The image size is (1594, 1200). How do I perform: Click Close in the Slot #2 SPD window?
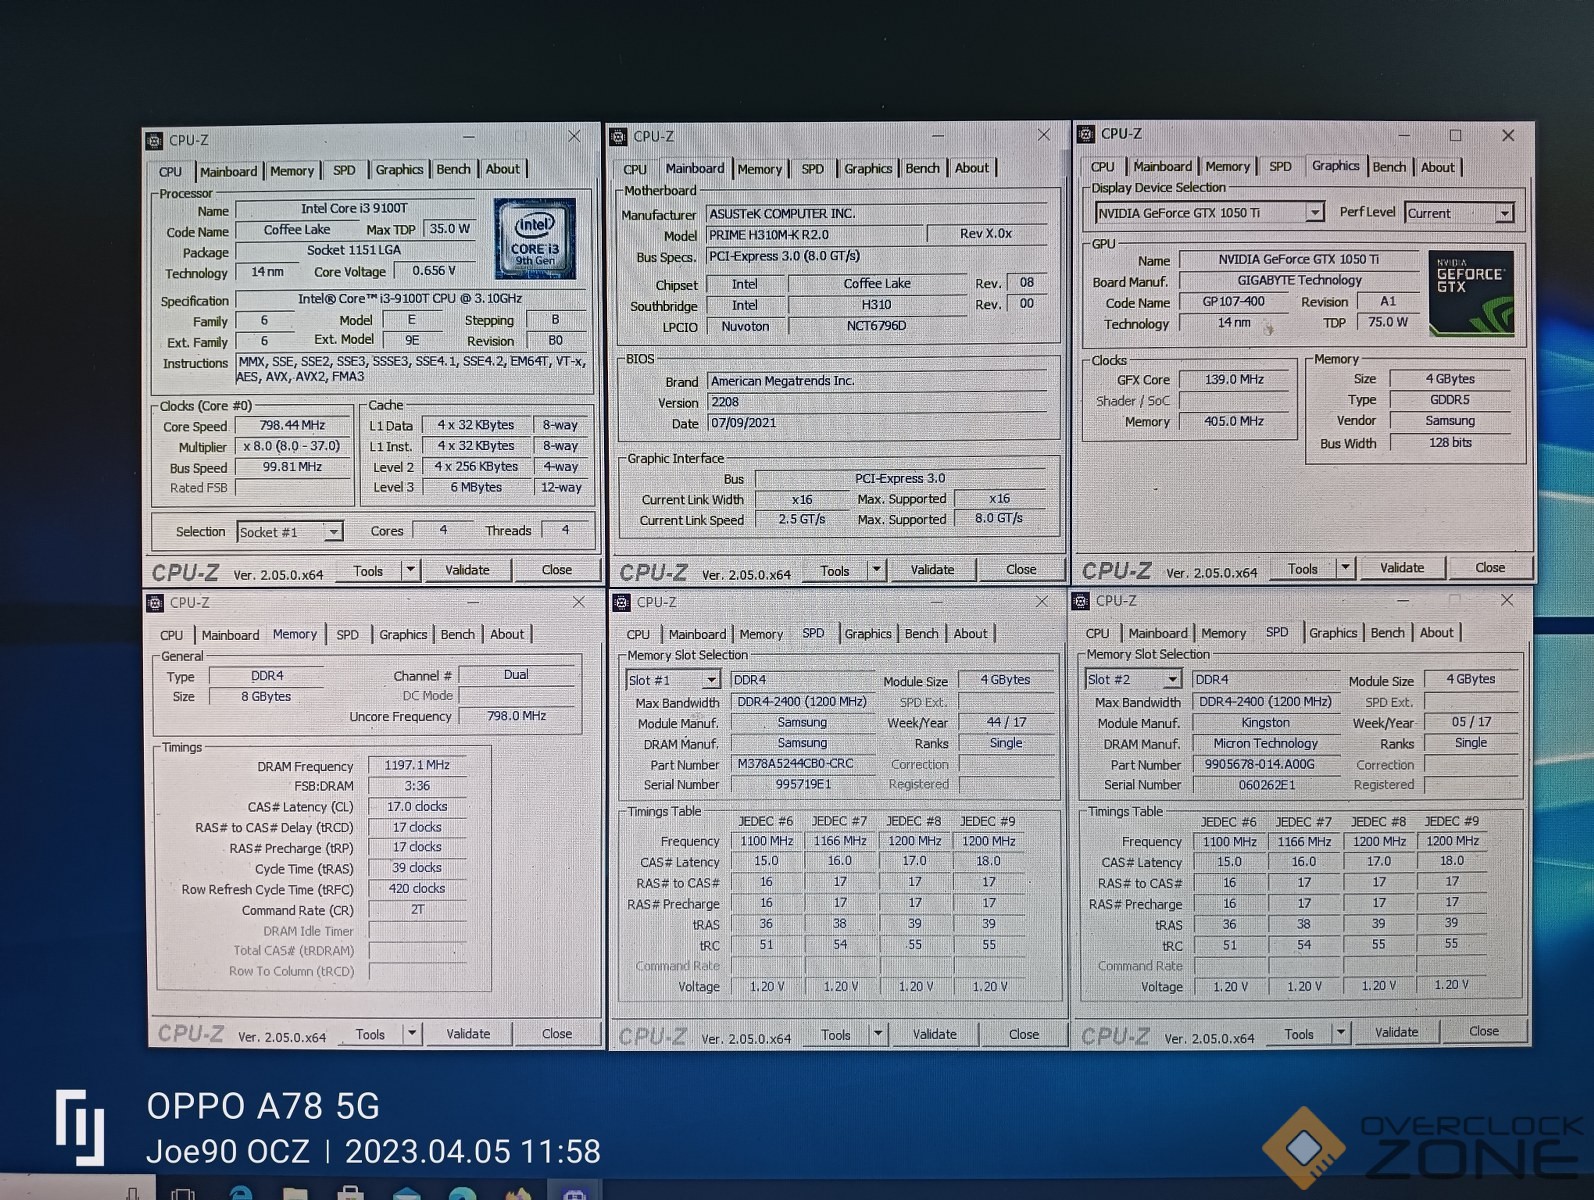[x=1484, y=1031]
